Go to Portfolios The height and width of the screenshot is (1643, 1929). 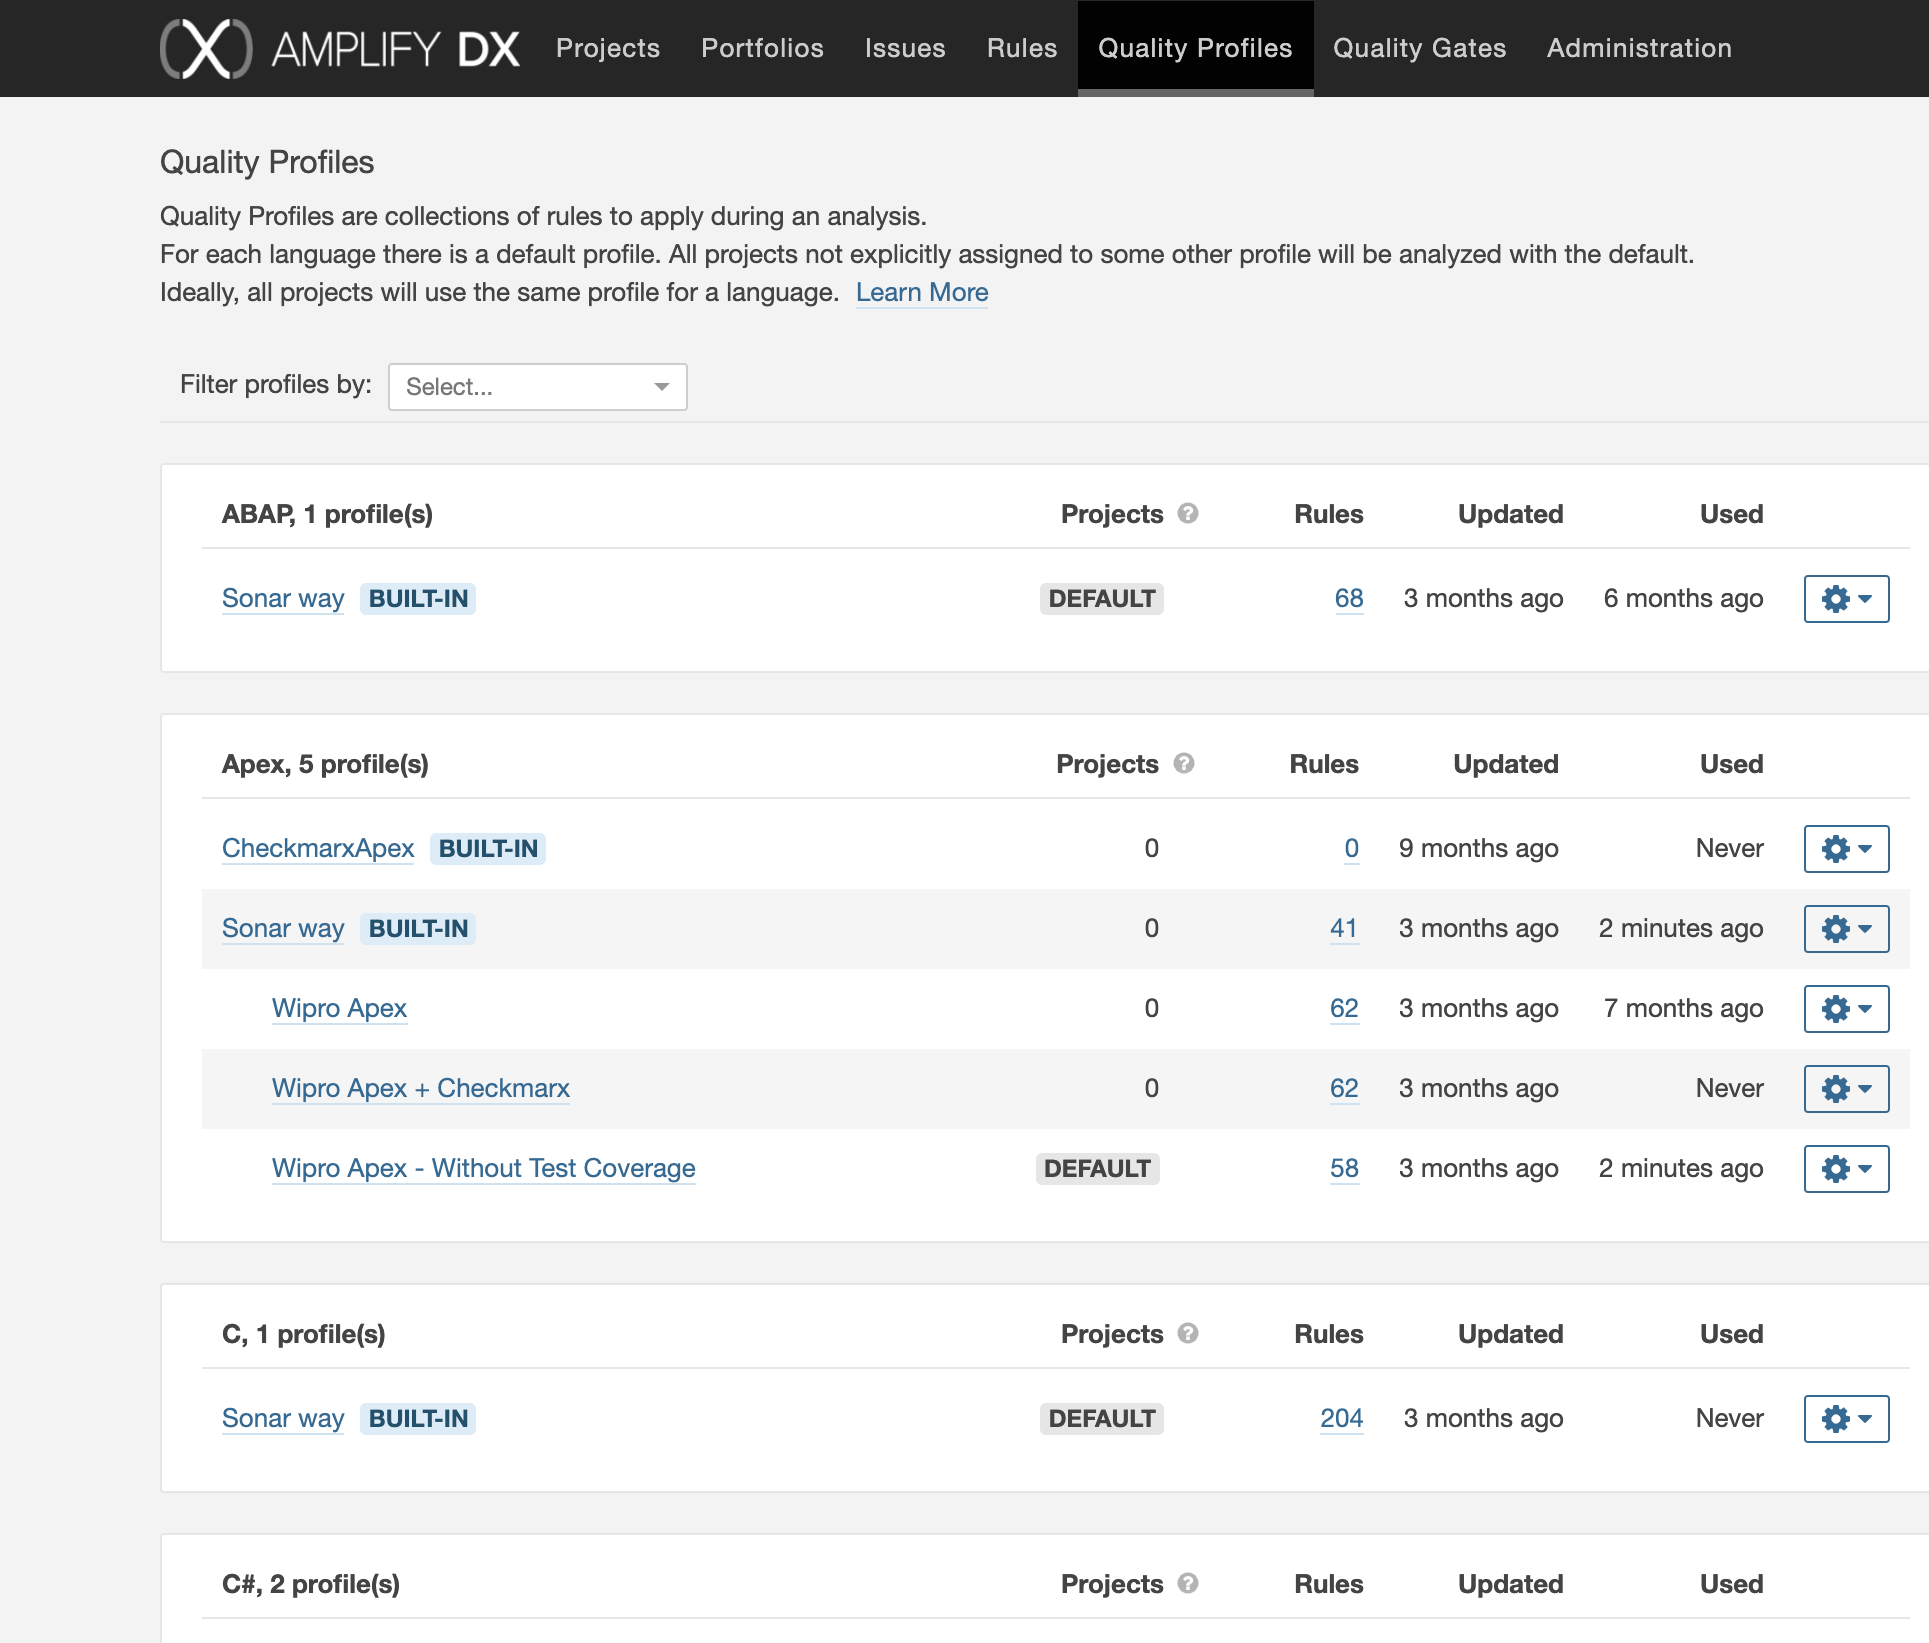point(762,48)
